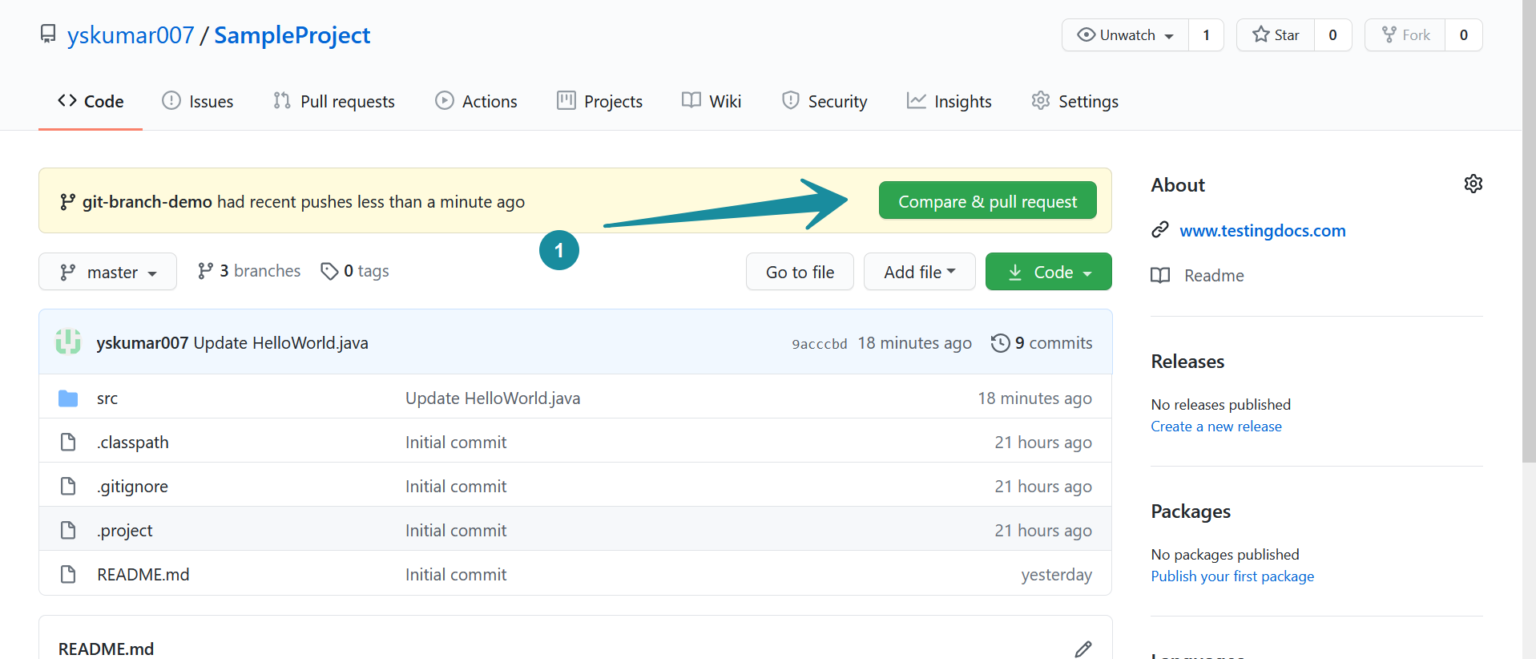
Task: Click the commit hash 9acccbd
Action: tap(819, 342)
